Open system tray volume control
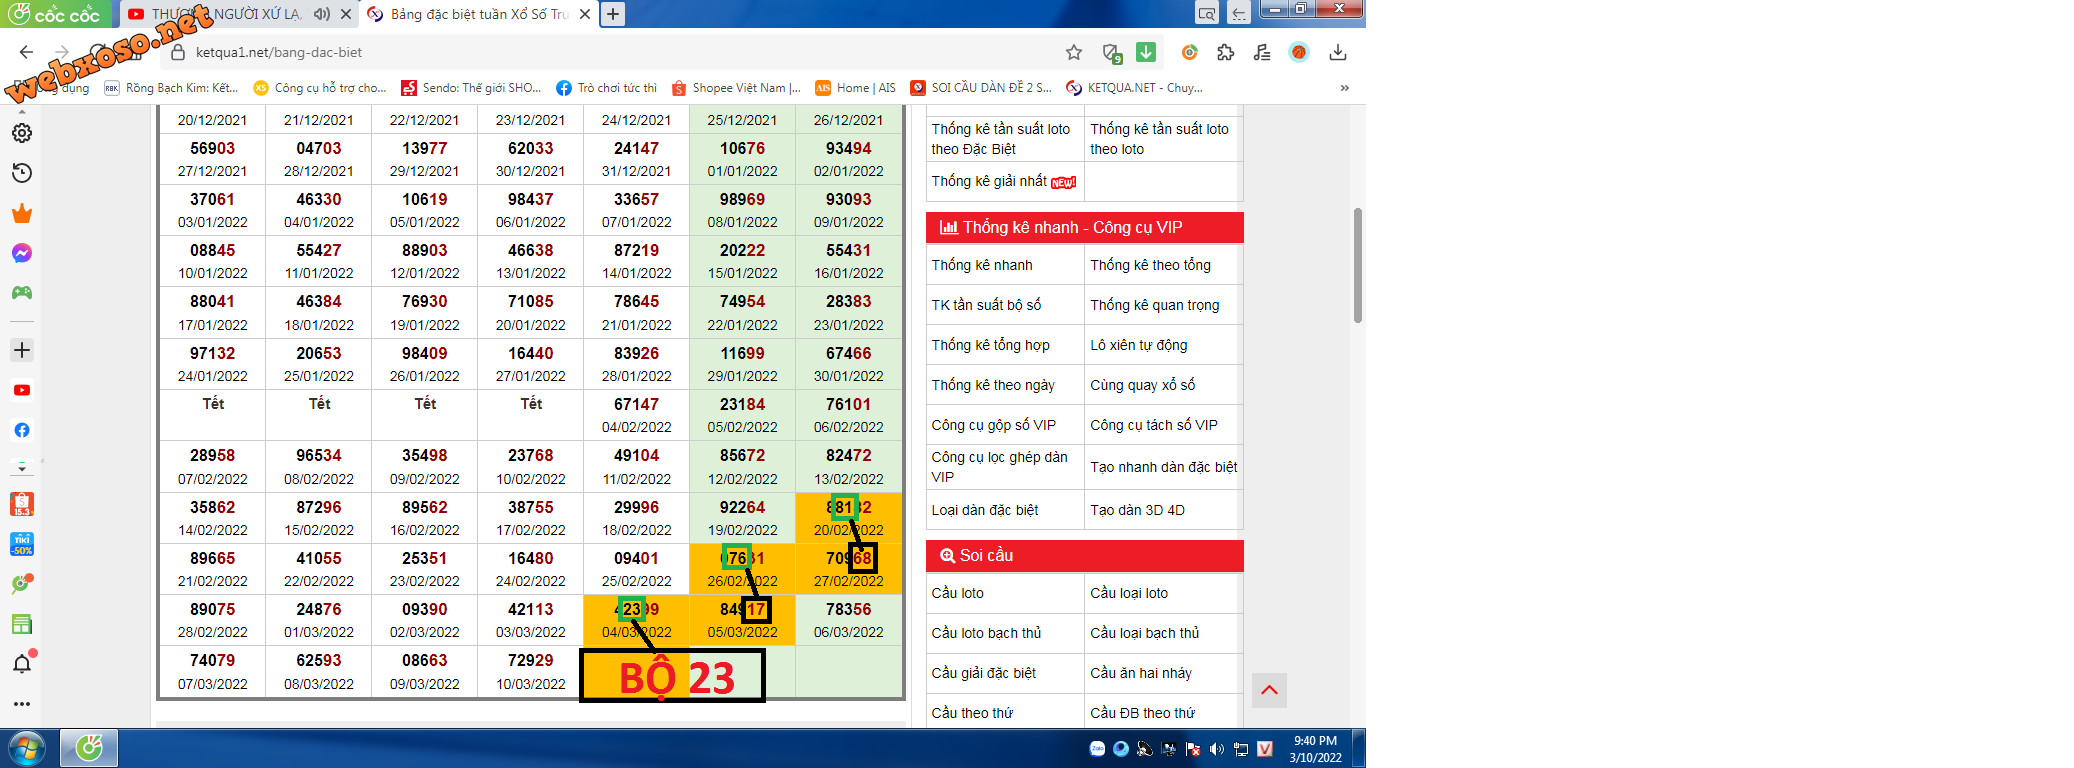 coord(1217,749)
